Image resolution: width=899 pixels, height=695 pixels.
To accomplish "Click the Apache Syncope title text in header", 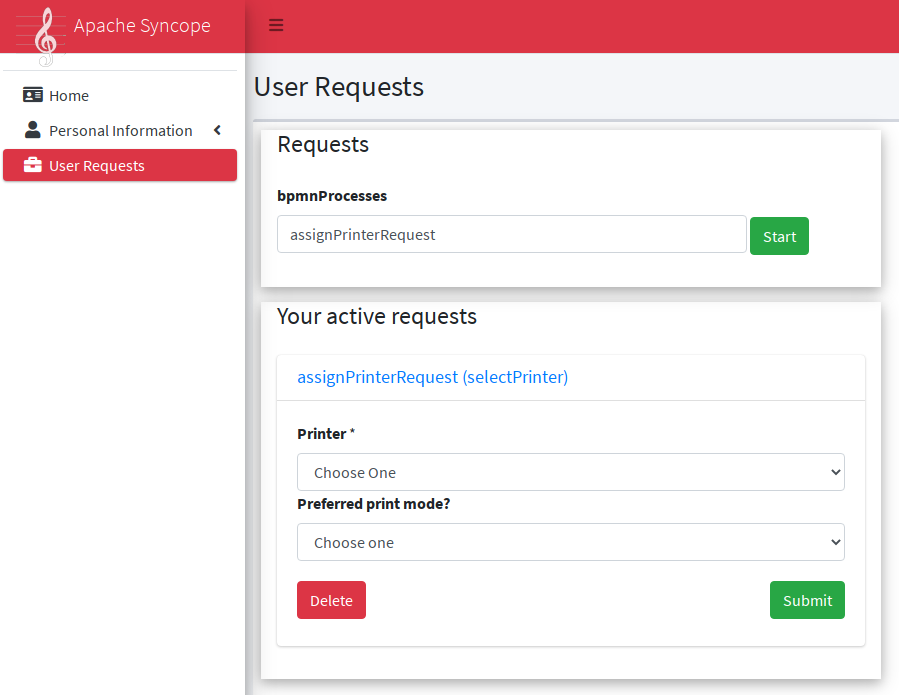I will click(141, 26).
